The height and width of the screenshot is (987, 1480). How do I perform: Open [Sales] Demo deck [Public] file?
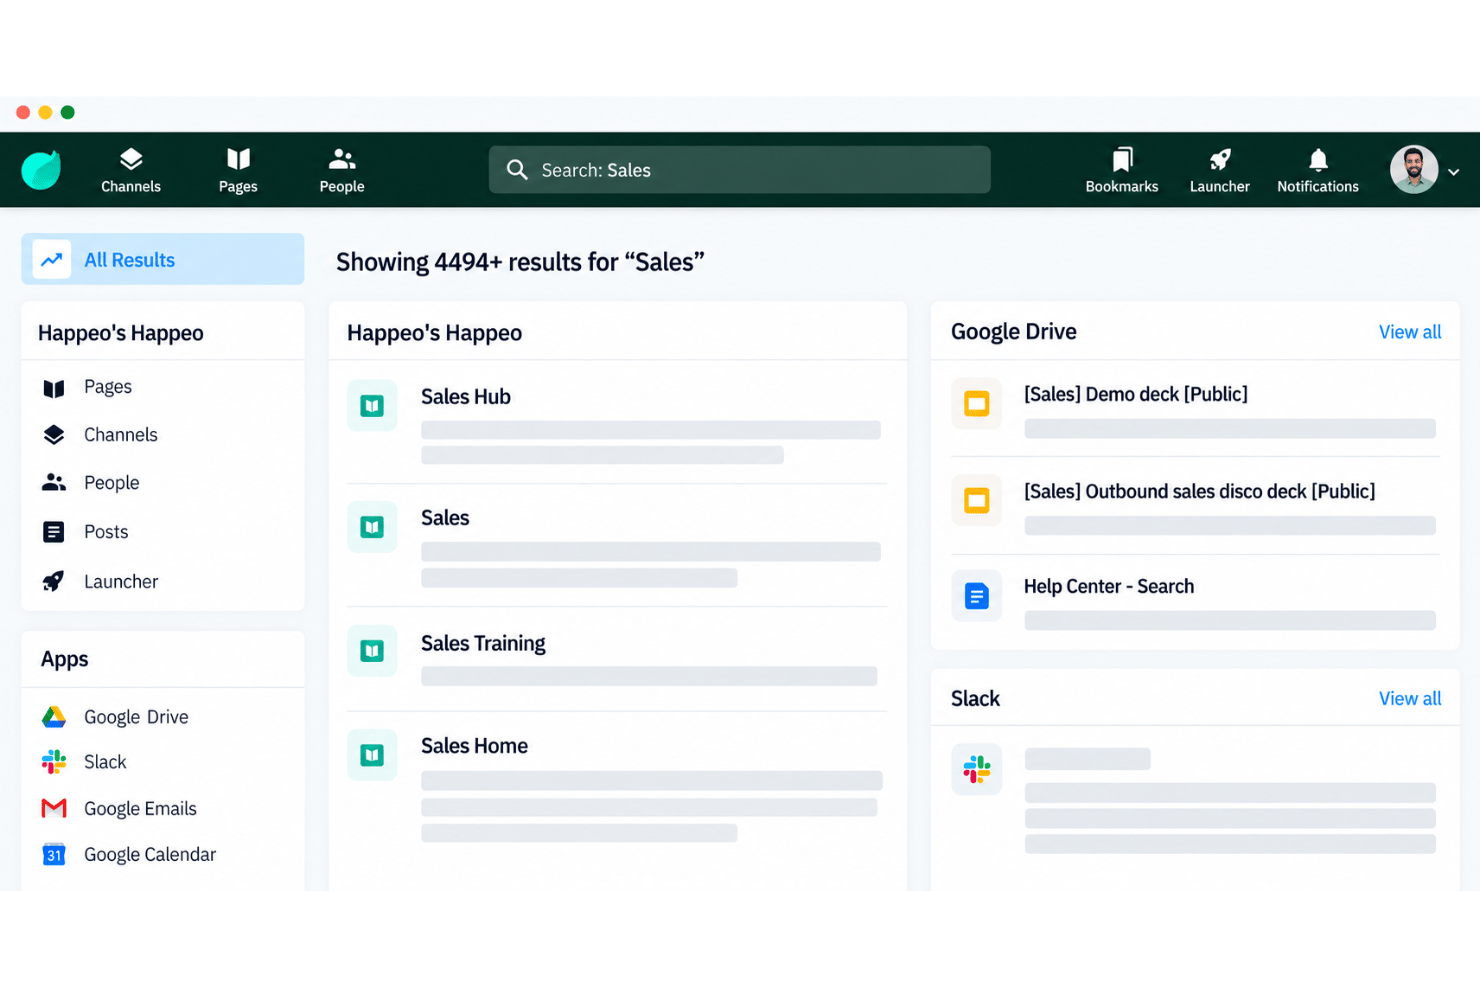pos(1136,394)
